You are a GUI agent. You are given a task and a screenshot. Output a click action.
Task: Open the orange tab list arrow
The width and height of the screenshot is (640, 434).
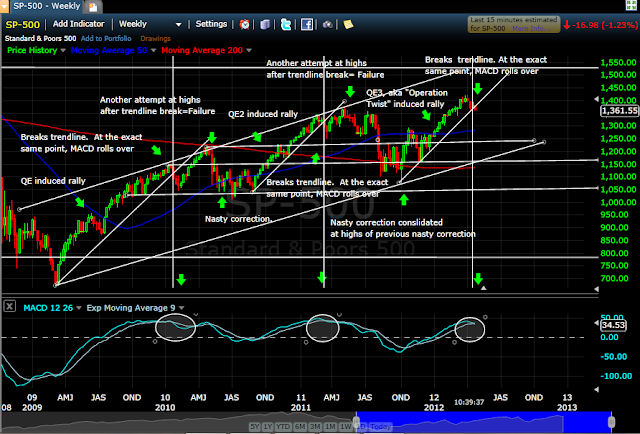coord(4,6)
